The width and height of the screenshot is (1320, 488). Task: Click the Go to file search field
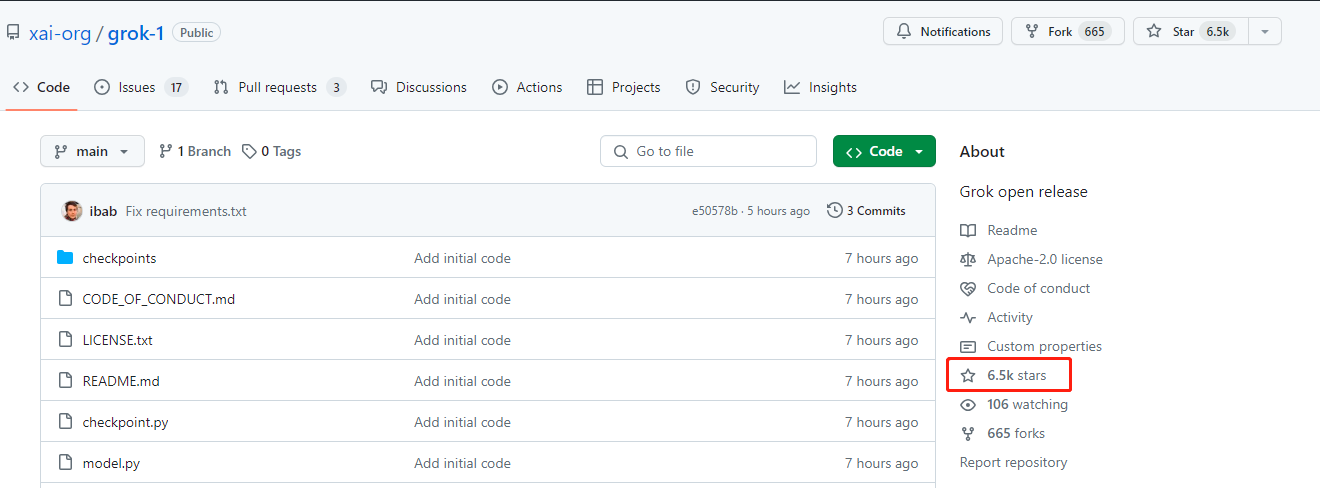708,151
